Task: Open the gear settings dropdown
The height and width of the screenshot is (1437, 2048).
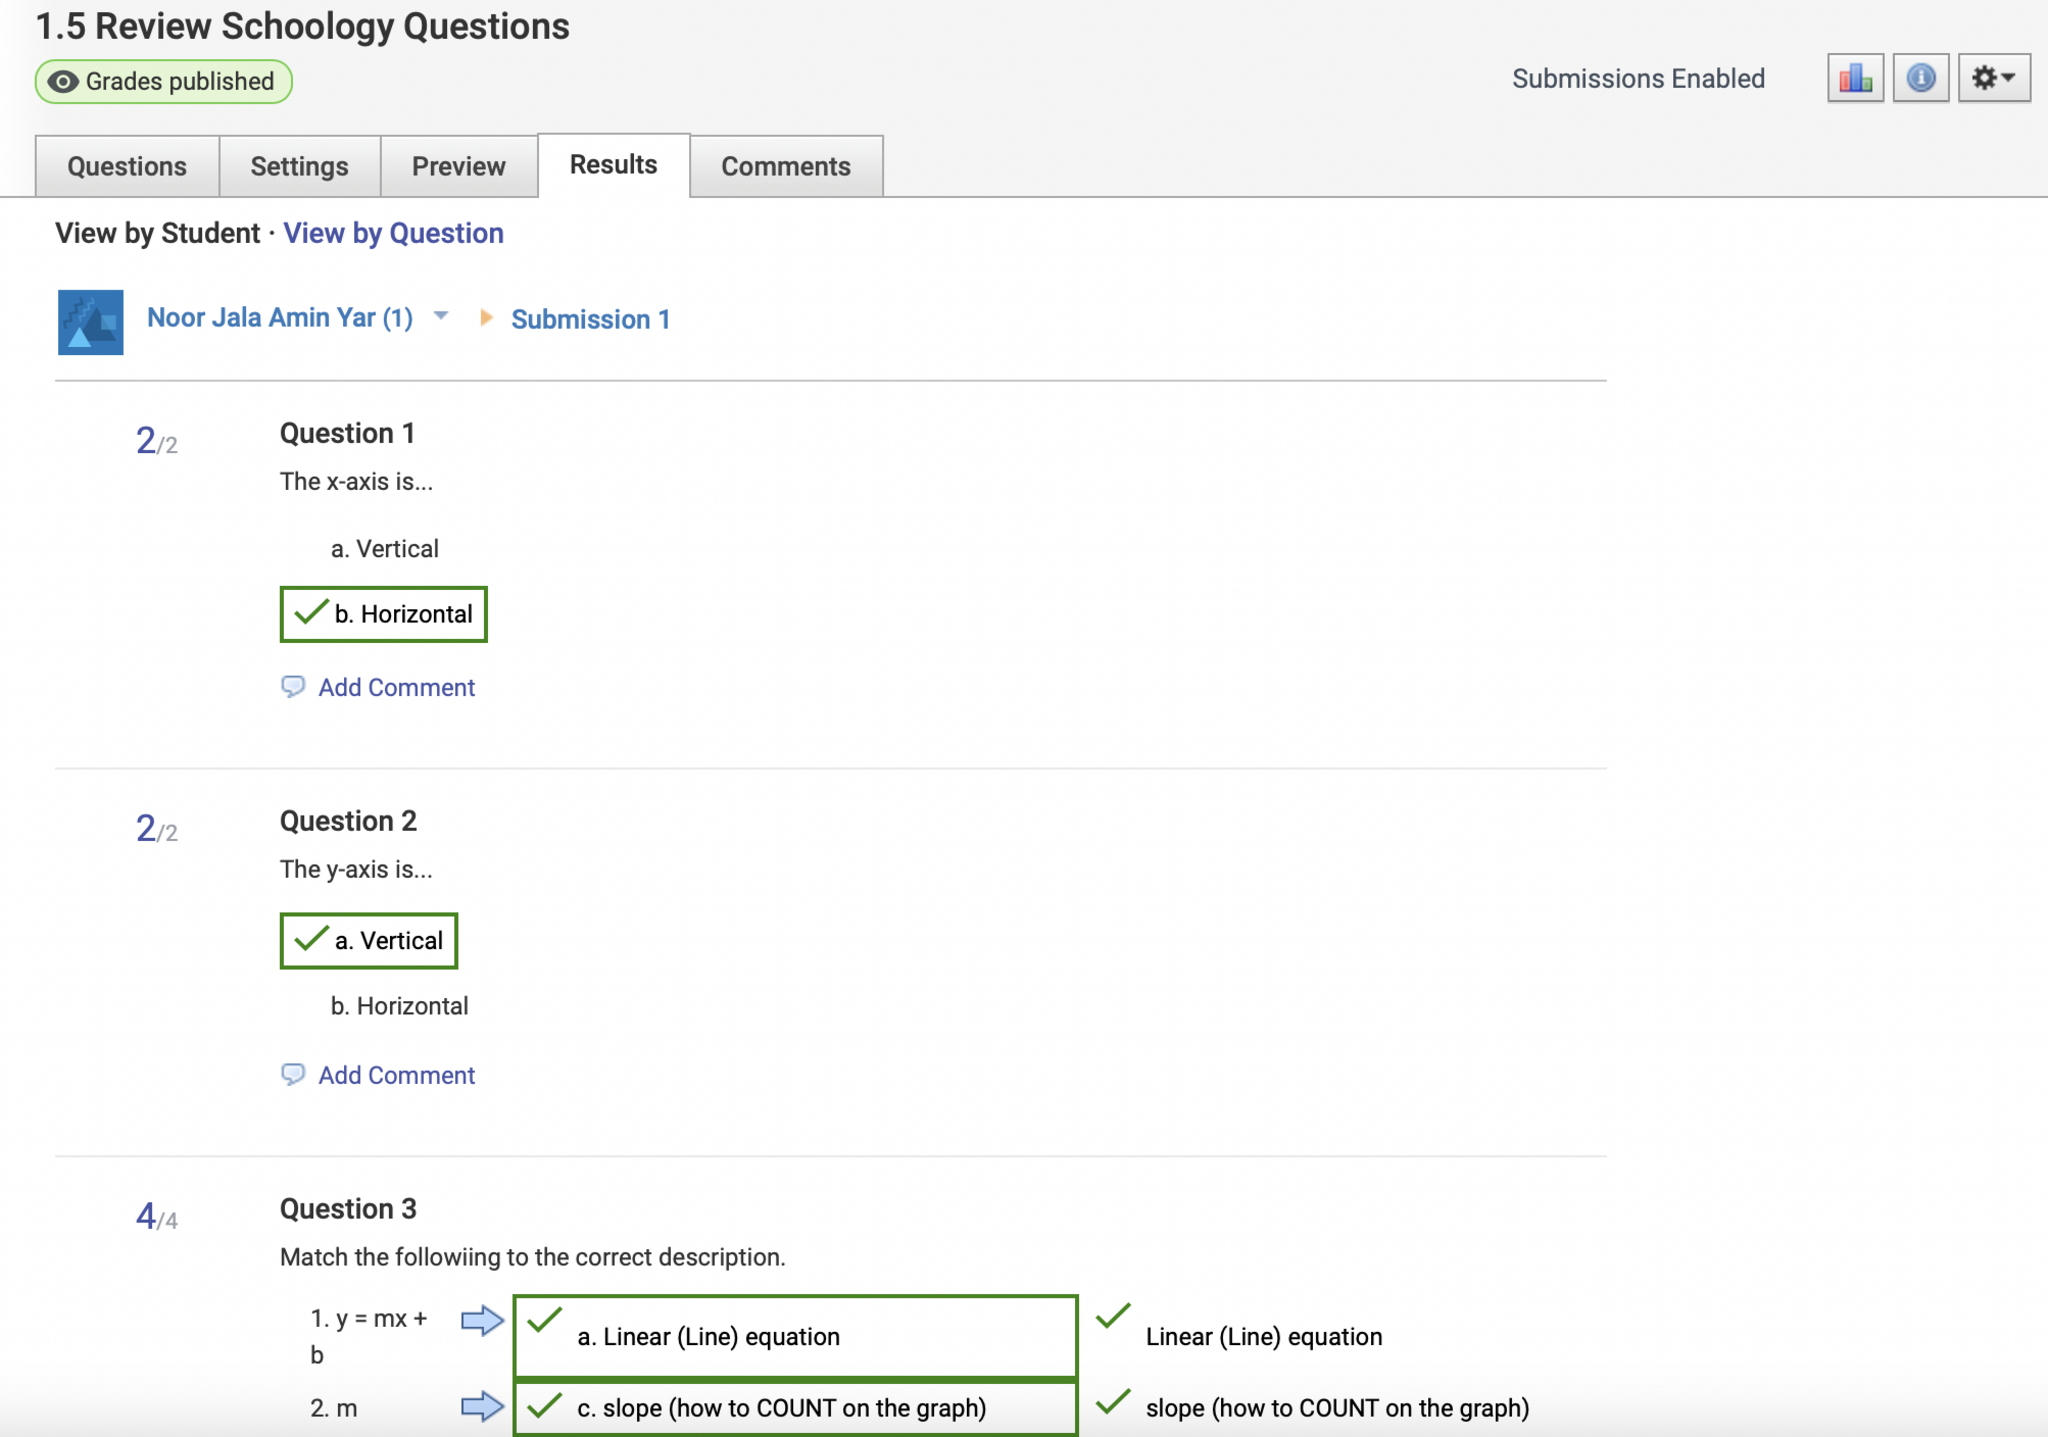Action: [x=1993, y=78]
